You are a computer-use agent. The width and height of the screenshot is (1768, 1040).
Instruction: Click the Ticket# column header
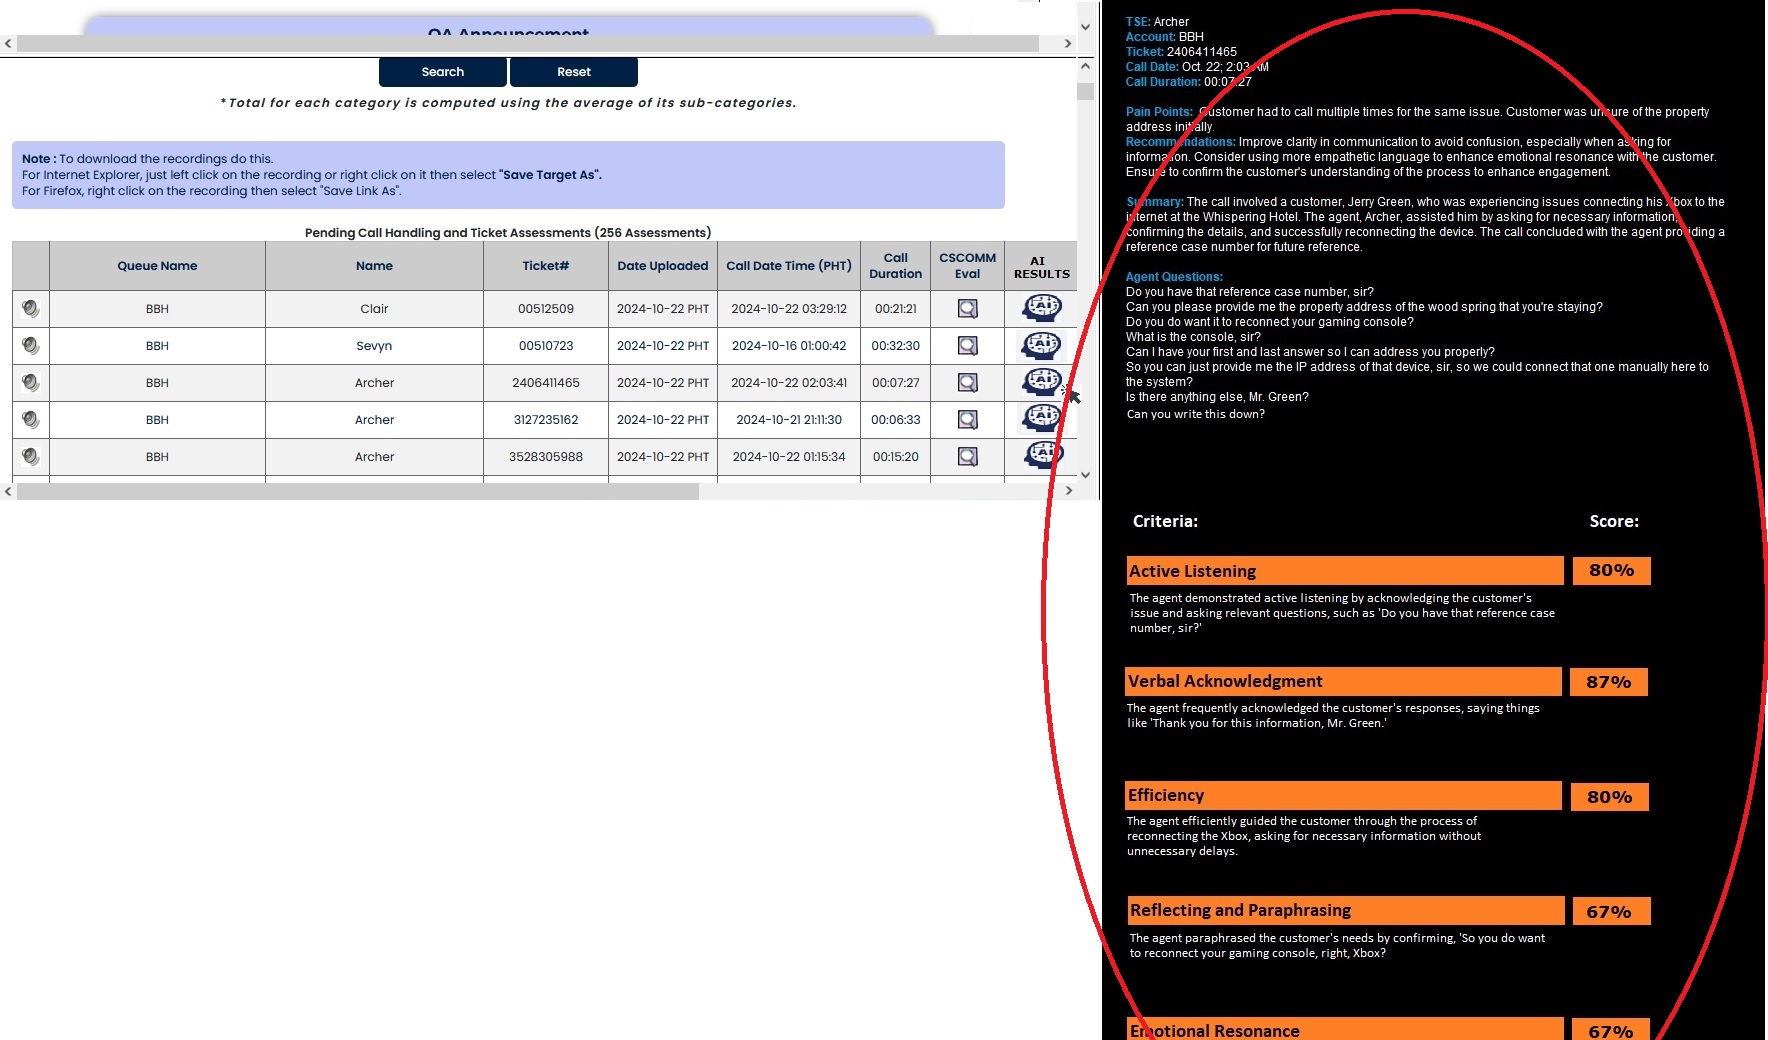pyautogui.click(x=545, y=266)
